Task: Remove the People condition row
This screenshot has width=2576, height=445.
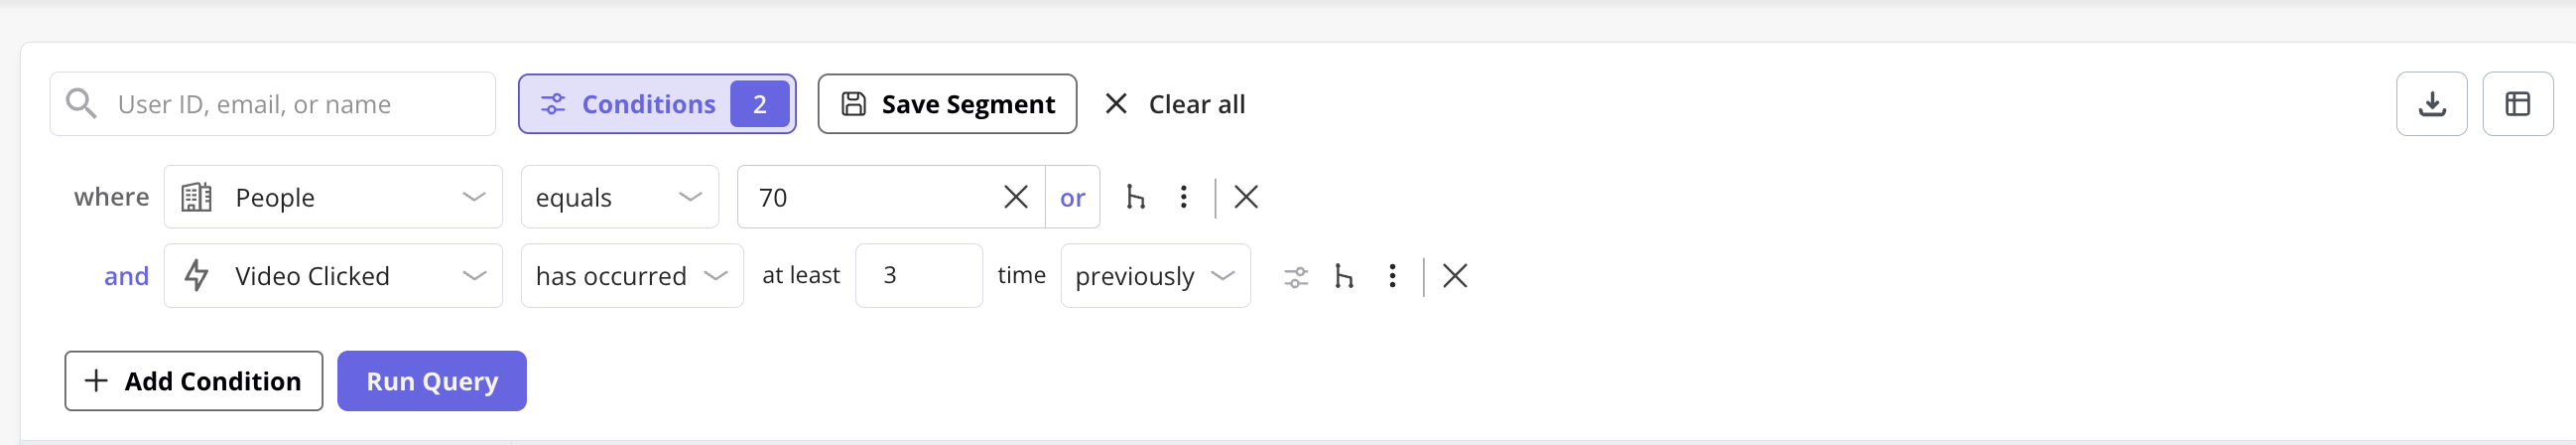Action: pyautogui.click(x=1246, y=197)
